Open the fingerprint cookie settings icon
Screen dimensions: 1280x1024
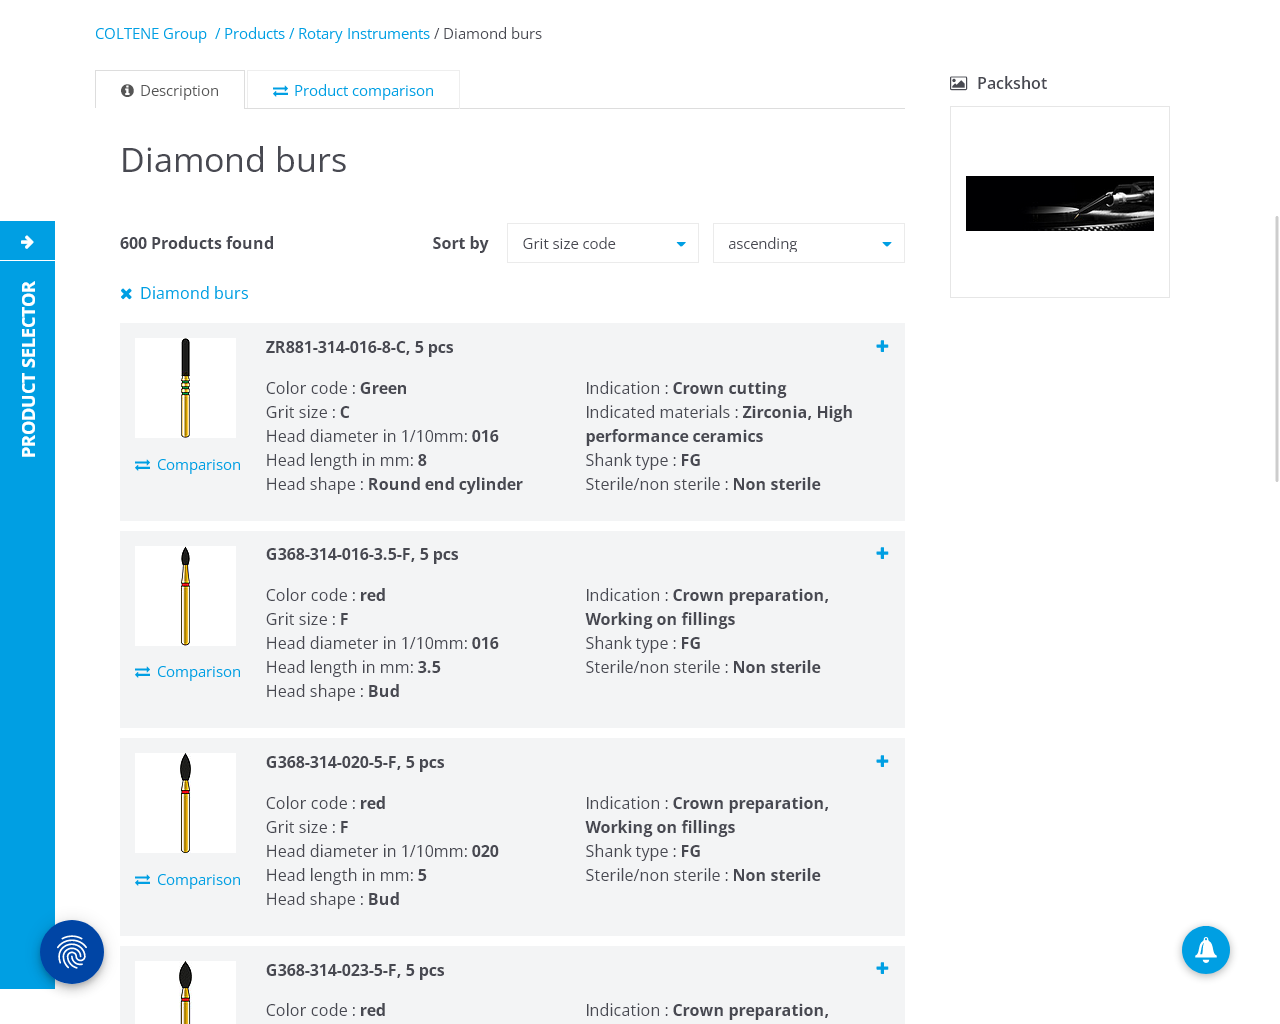pyautogui.click(x=72, y=952)
